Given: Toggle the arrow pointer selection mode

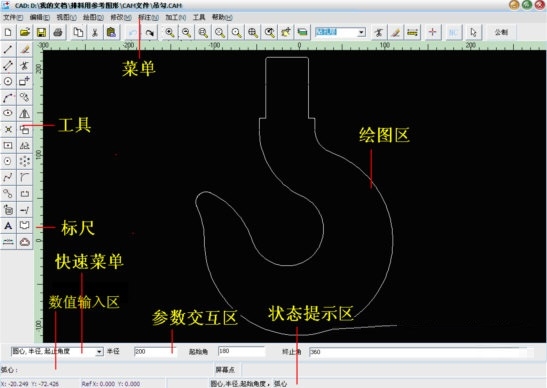Looking at the screenshot, I should point(473,32).
